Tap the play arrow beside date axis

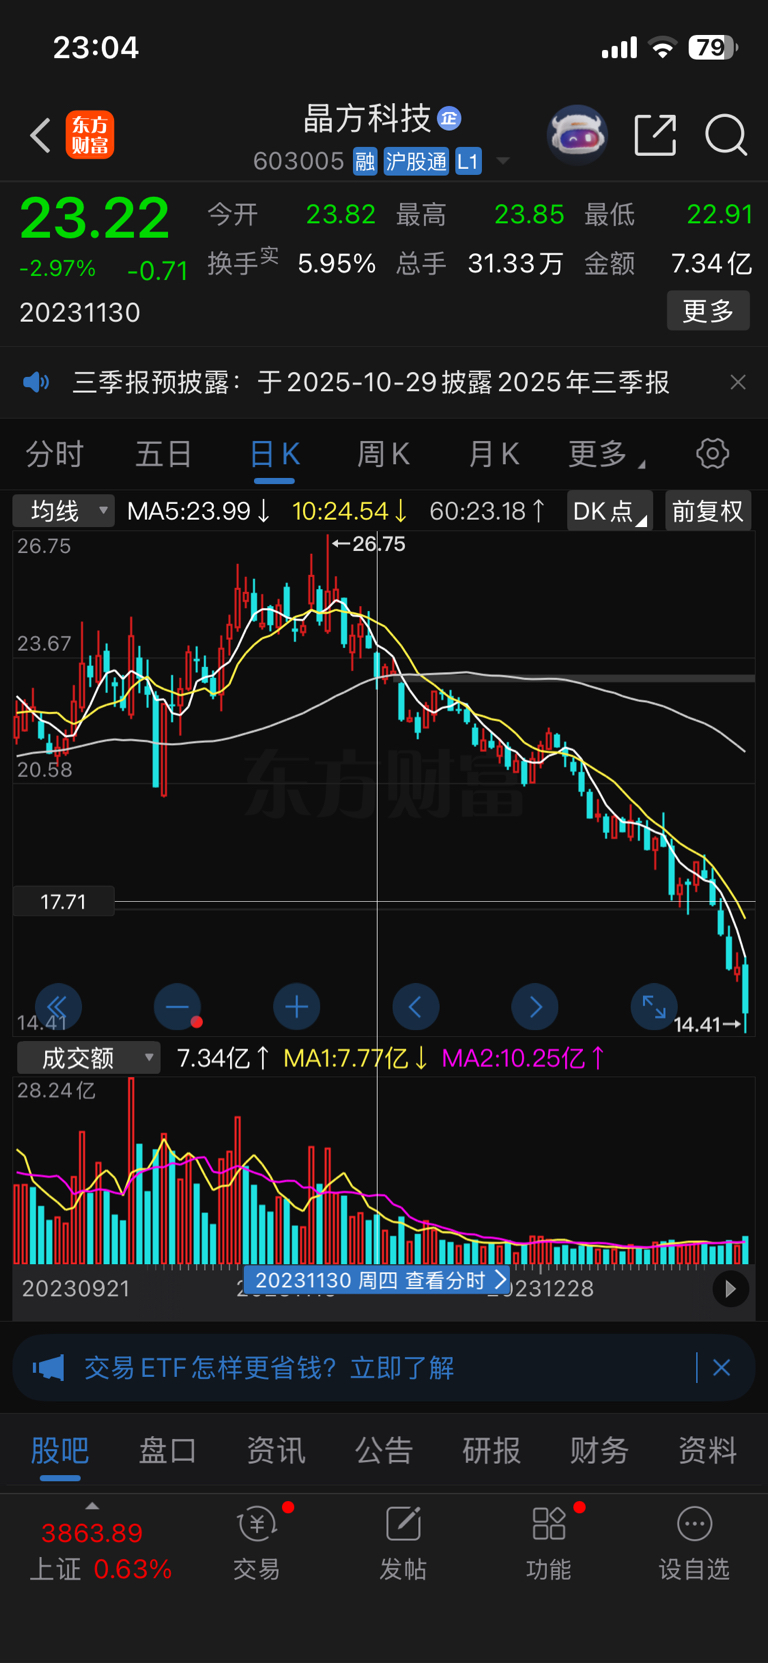point(730,1289)
